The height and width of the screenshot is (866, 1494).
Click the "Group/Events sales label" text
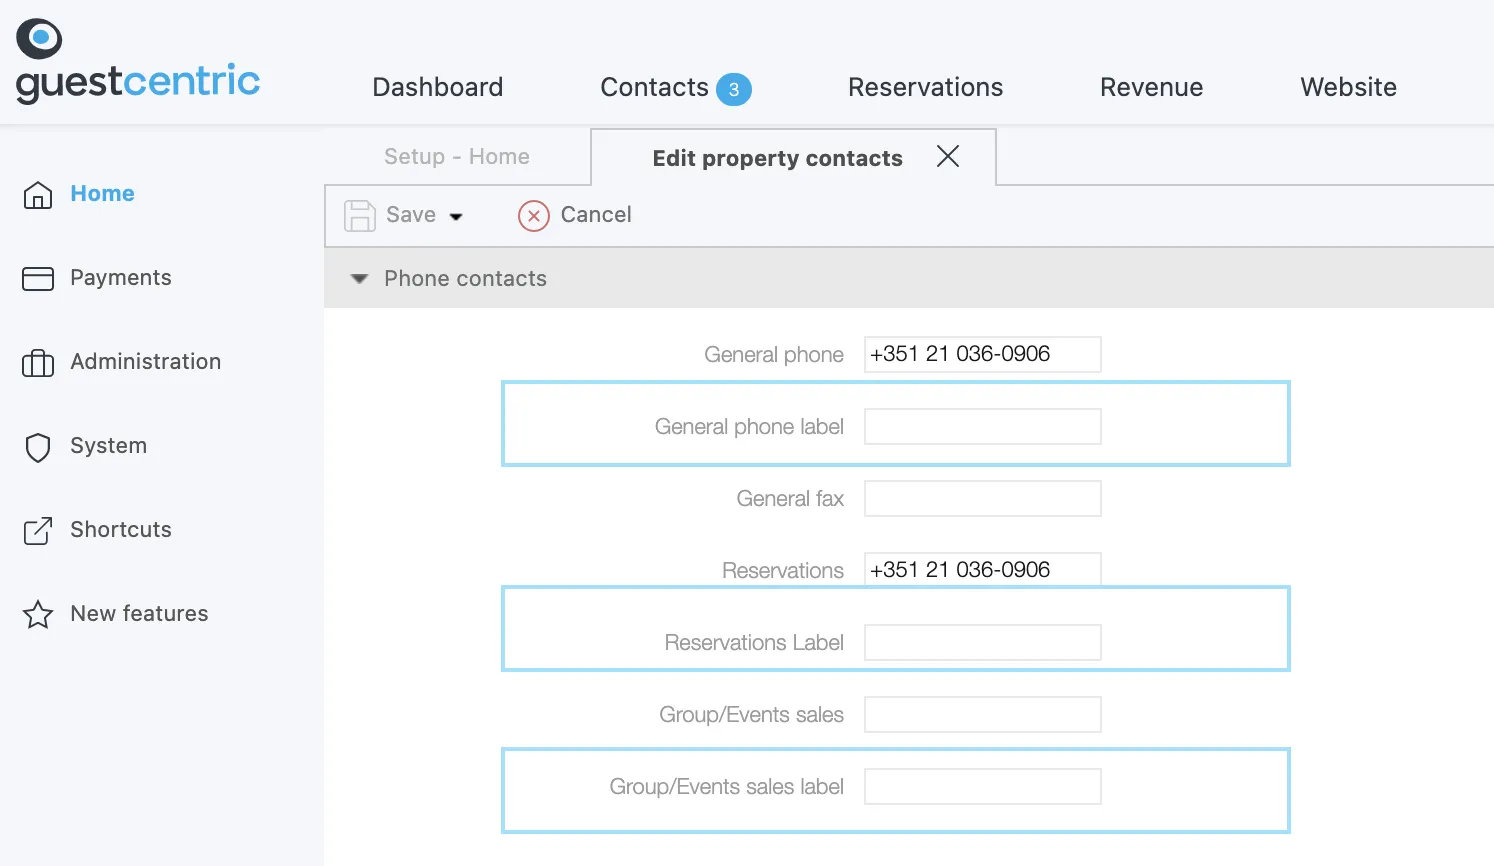pyautogui.click(x=727, y=787)
